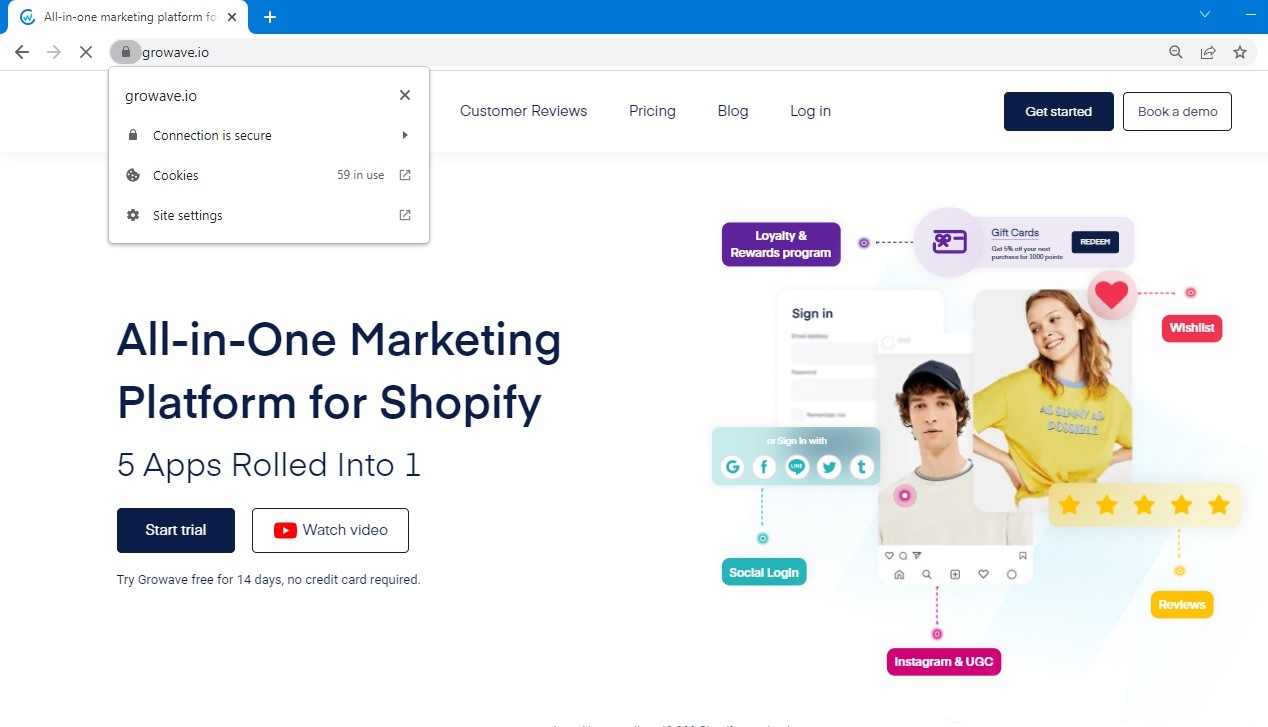Open the zoom magnifier in address bar
The image size is (1268, 727).
[x=1176, y=52]
